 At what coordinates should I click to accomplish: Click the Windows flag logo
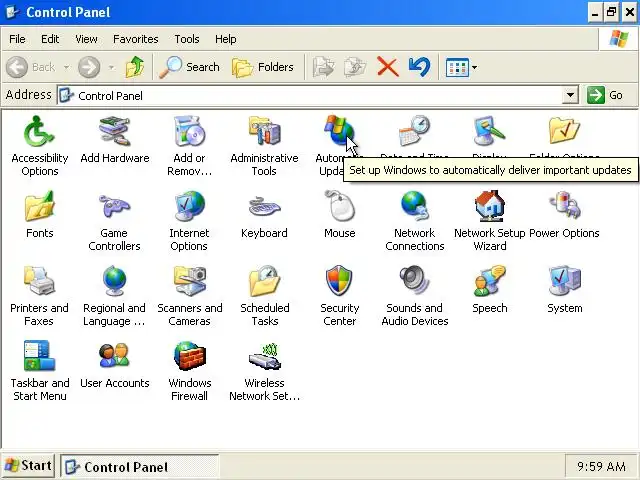coord(619,39)
